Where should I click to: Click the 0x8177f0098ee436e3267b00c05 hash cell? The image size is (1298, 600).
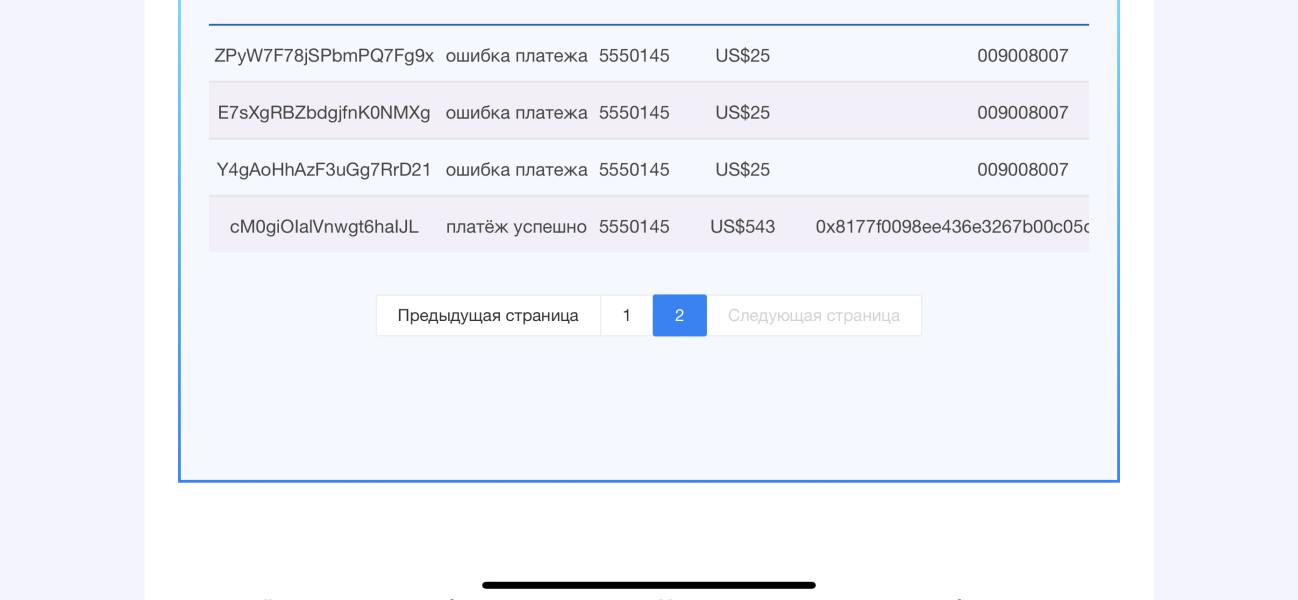click(951, 227)
